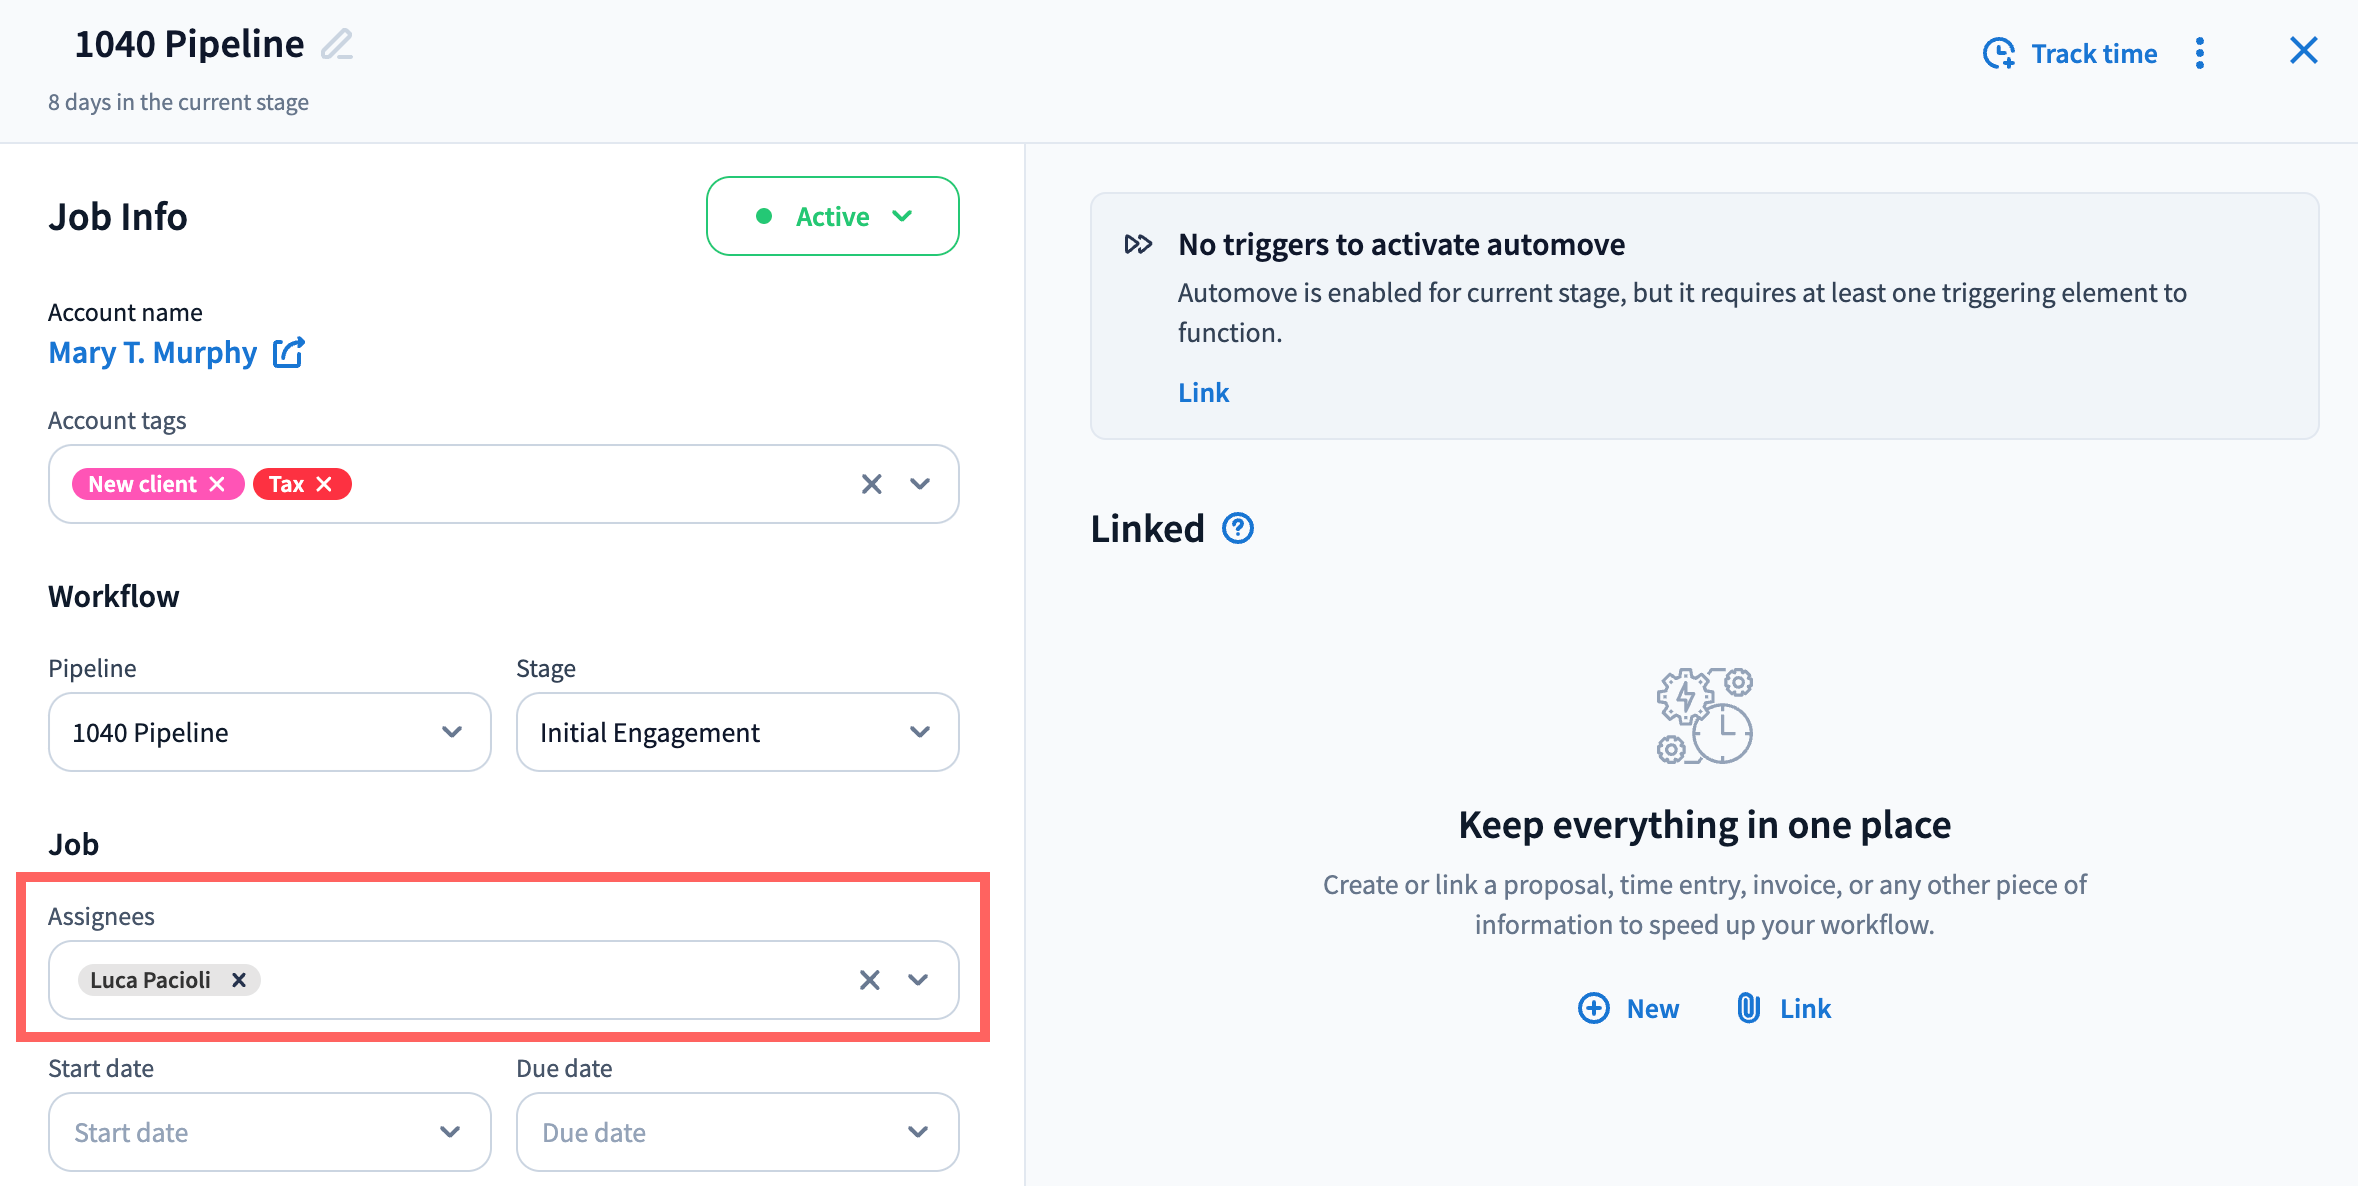Screen dimensions: 2358x1186
Task: Open Mary T. Murphy account external link icon
Action: (289, 353)
